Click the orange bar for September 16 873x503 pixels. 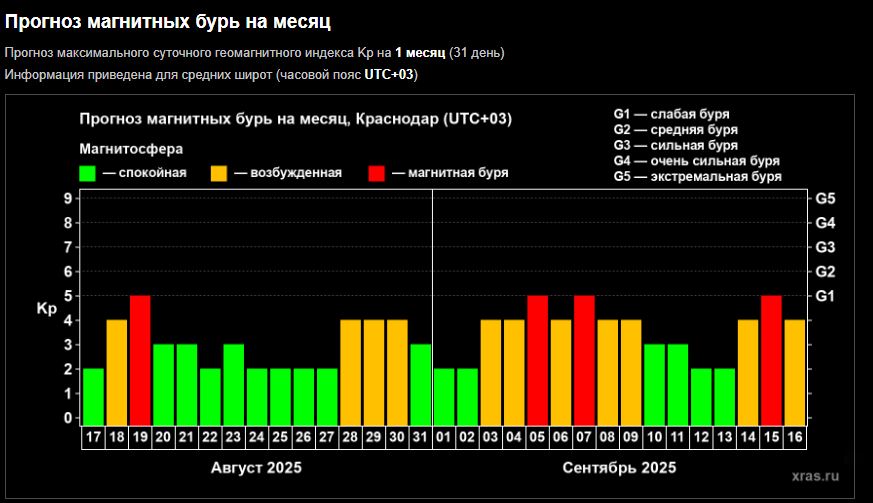tap(795, 373)
